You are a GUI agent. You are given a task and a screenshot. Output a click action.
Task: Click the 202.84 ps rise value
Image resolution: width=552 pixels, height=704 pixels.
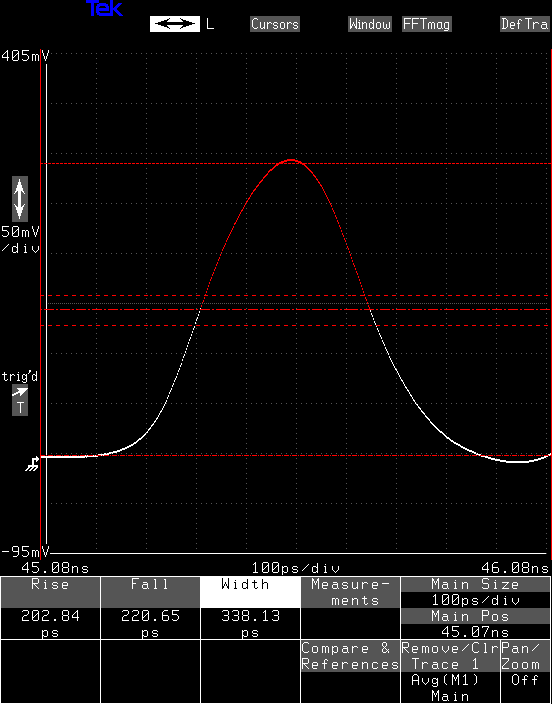[x=50, y=624]
